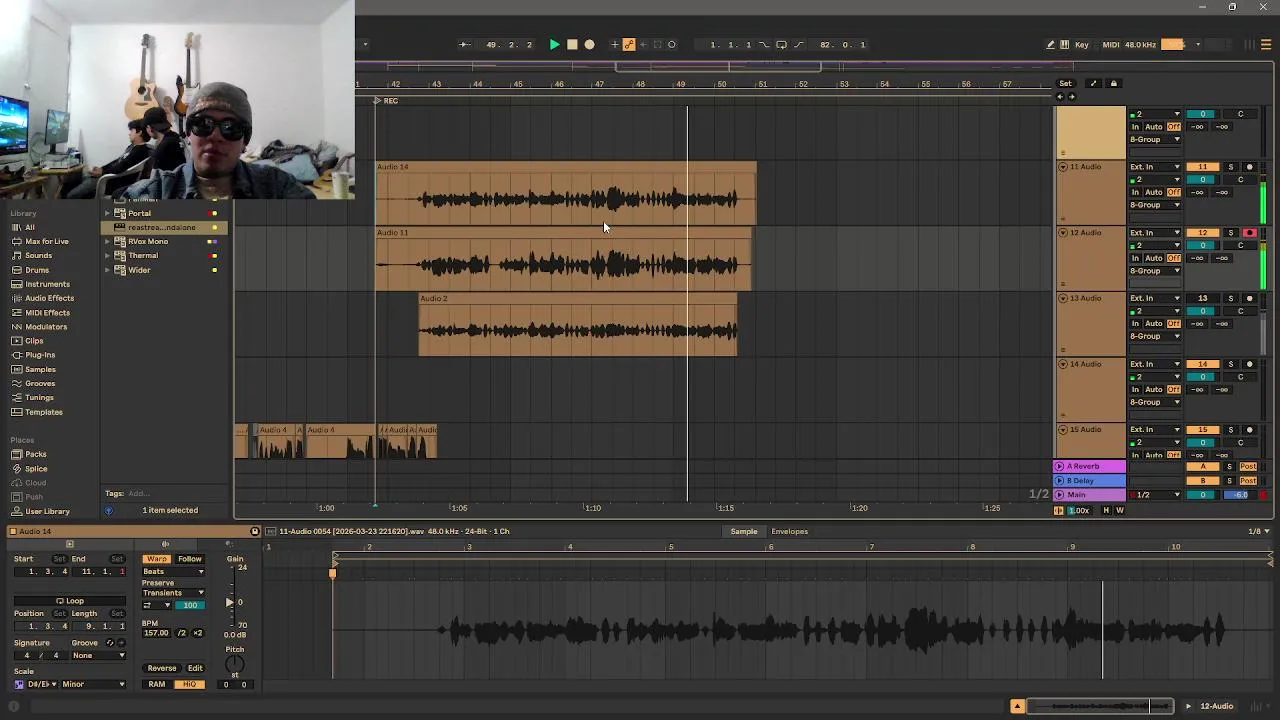Select Audio Effects in the browser library
Viewport: 1280px width, 720px height.
49,298
